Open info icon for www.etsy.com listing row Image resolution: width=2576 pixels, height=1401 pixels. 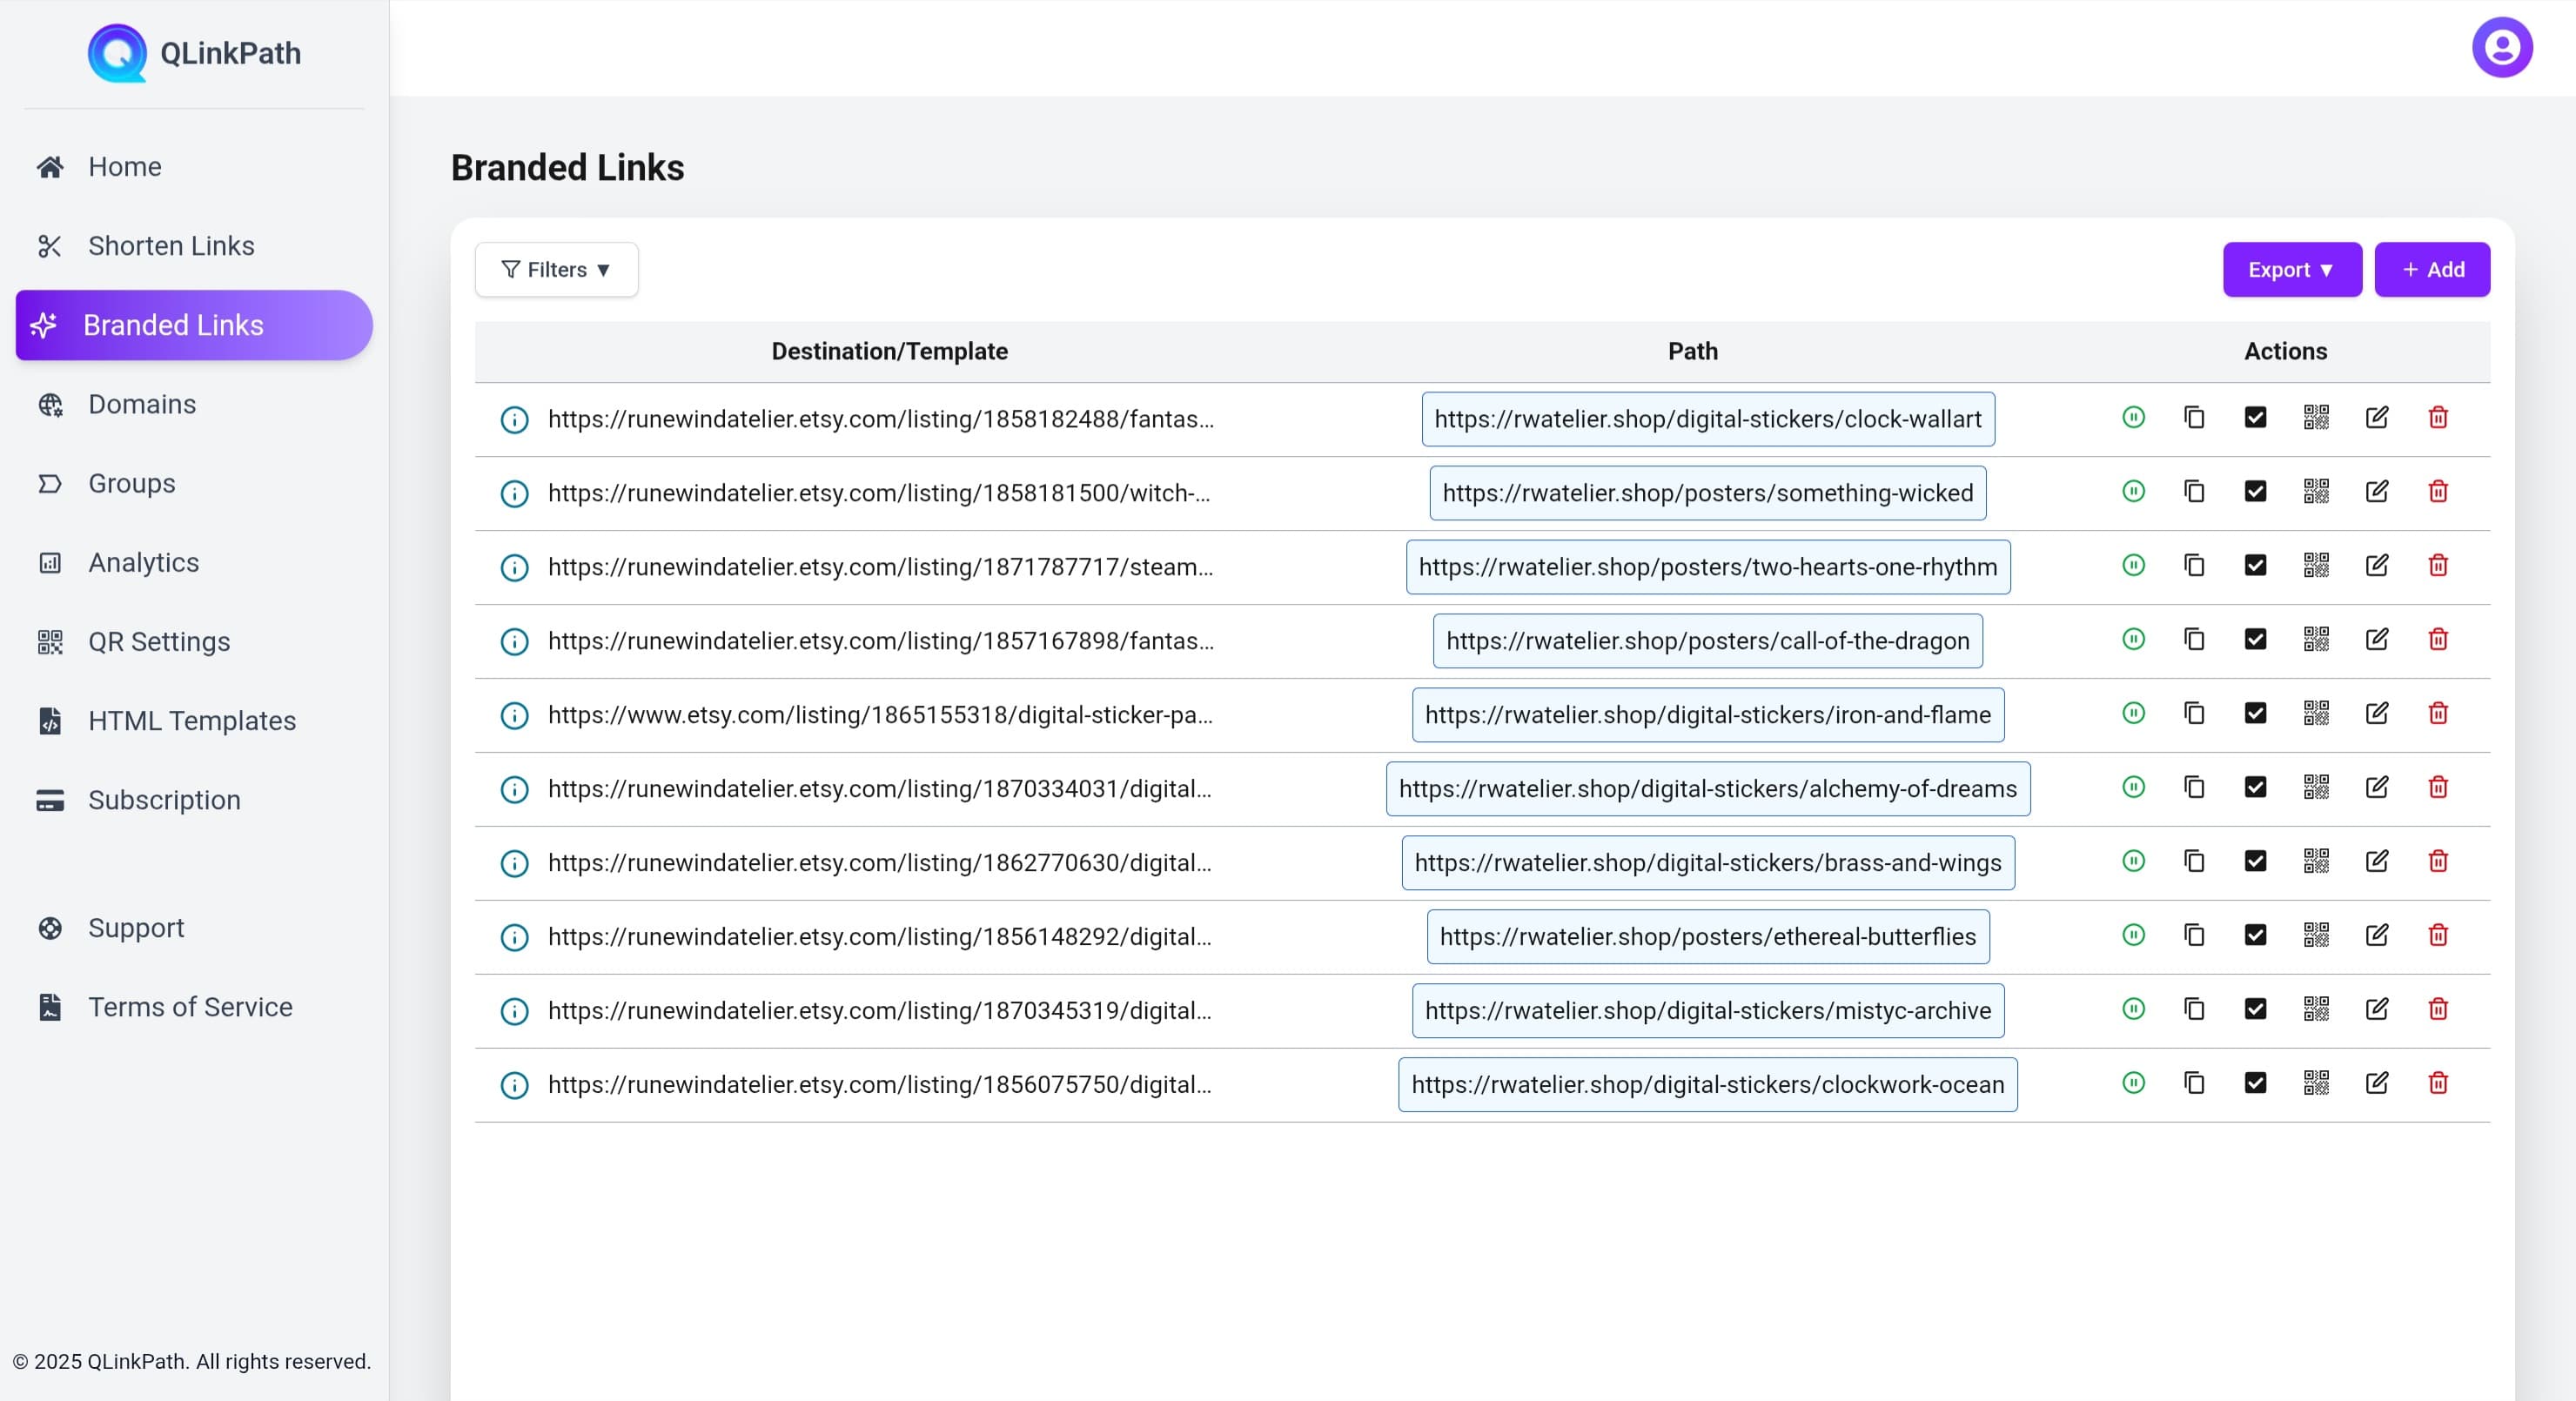(514, 716)
